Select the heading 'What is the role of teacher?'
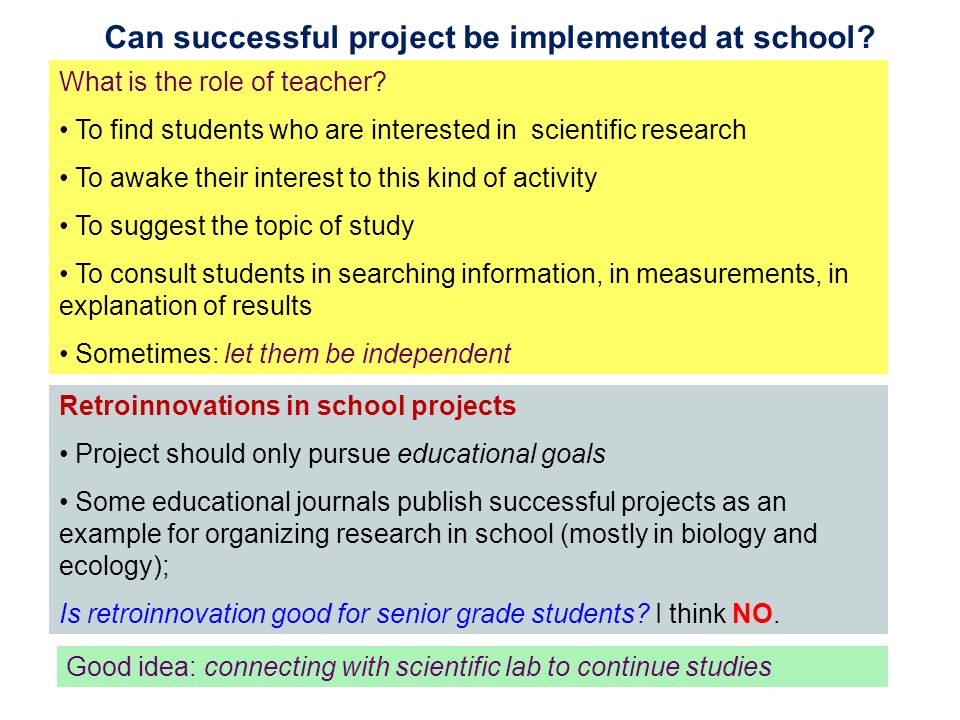 [223, 82]
